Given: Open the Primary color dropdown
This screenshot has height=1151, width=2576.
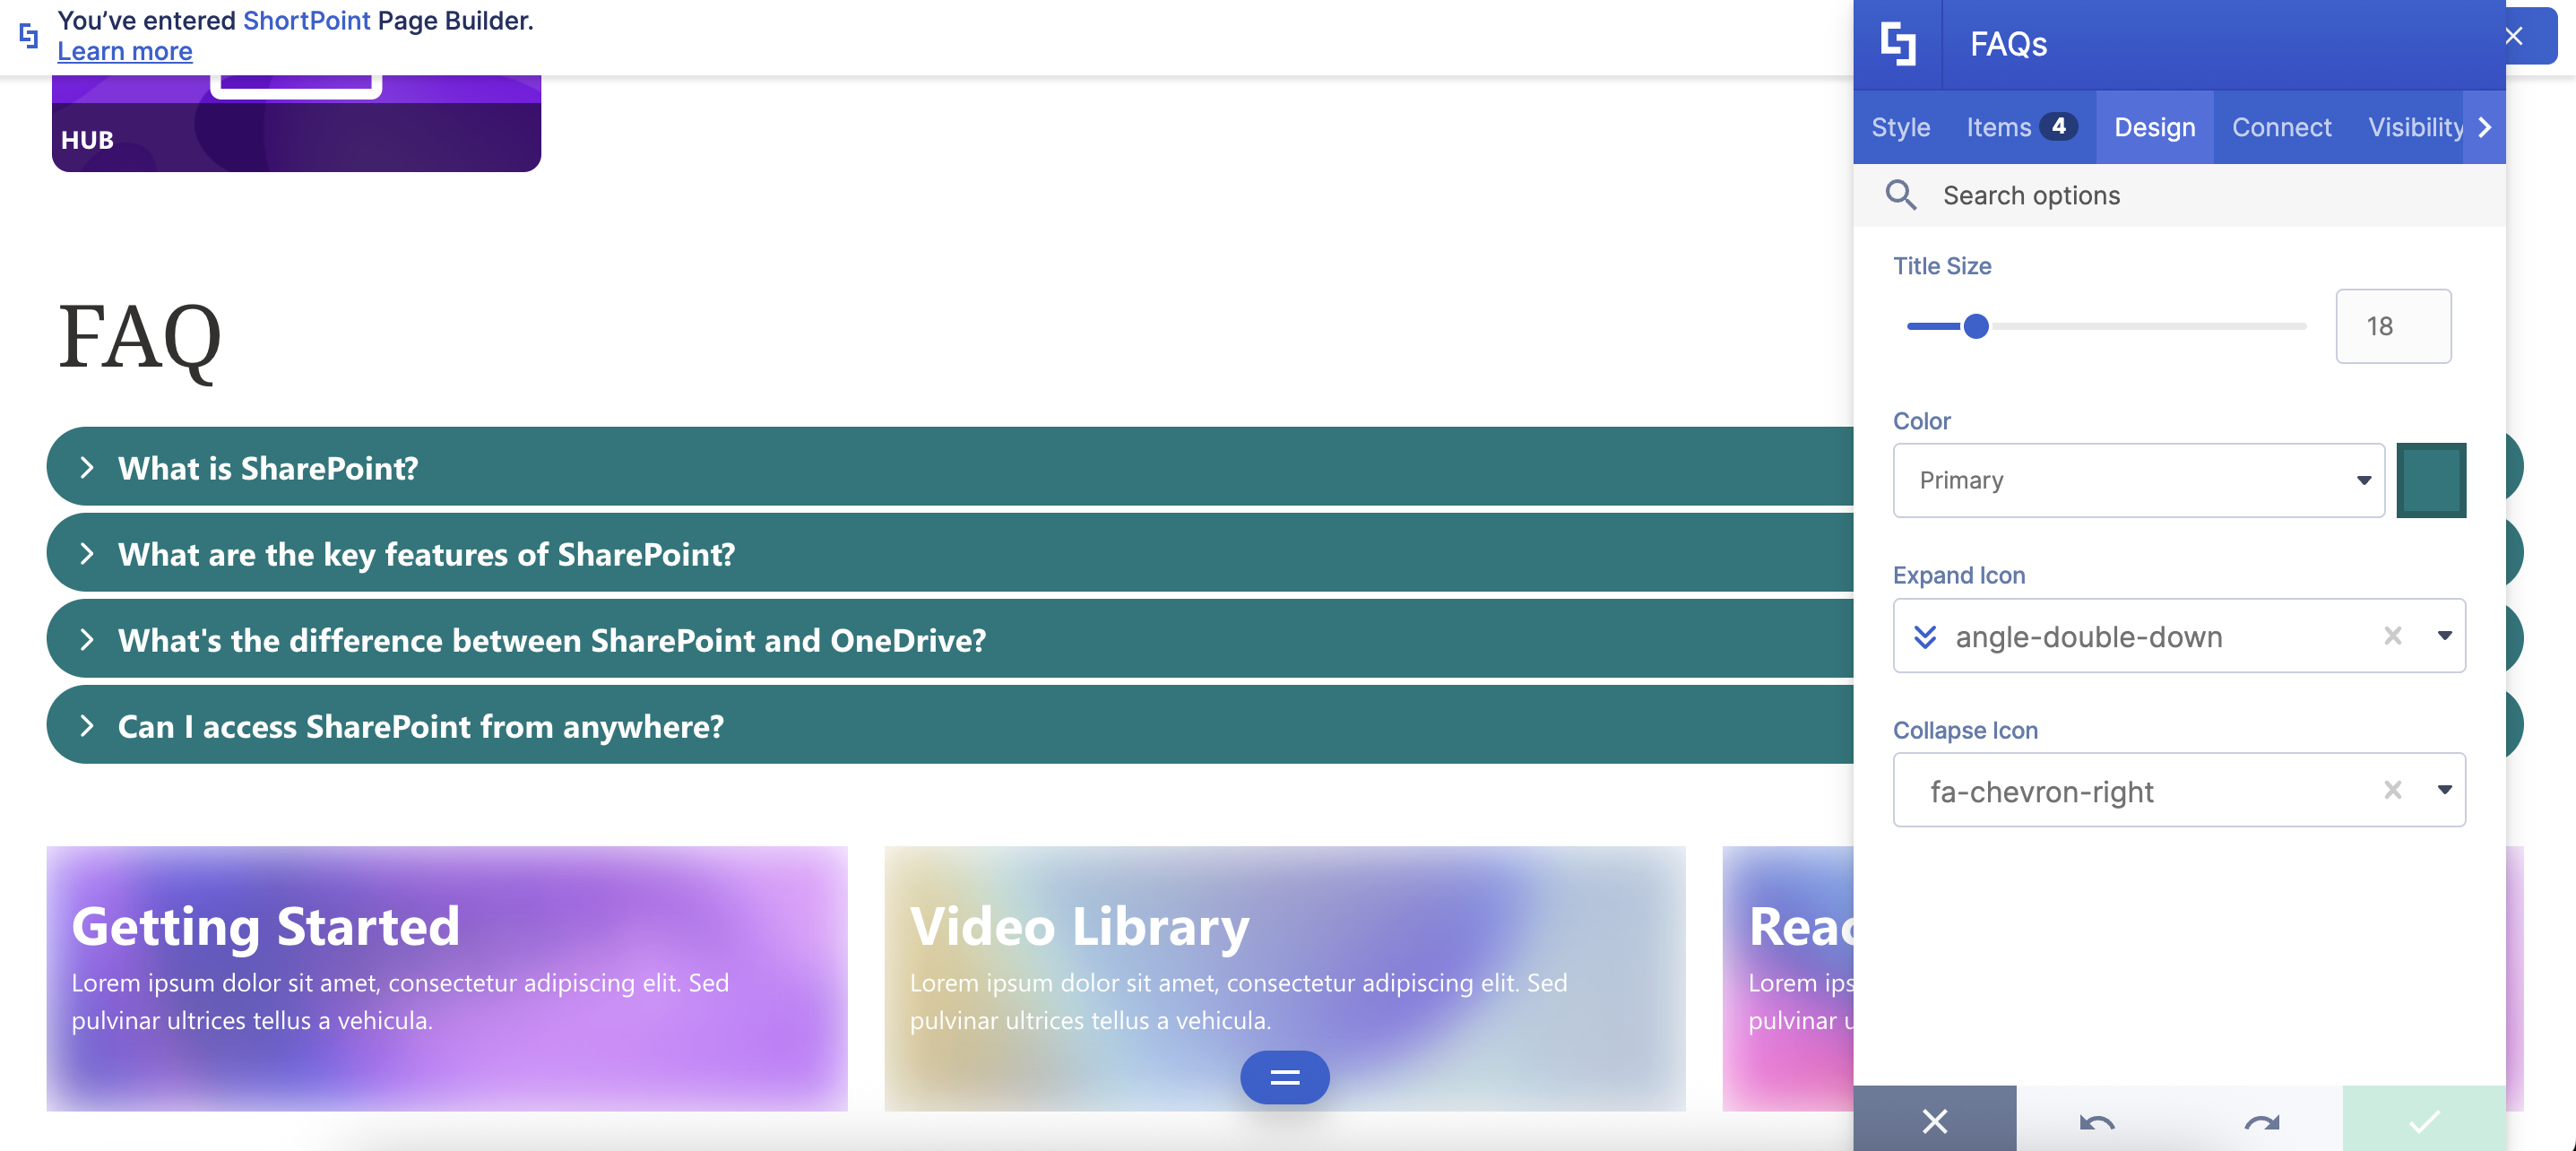Looking at the screenshot, I should (x=2138, y=481).
